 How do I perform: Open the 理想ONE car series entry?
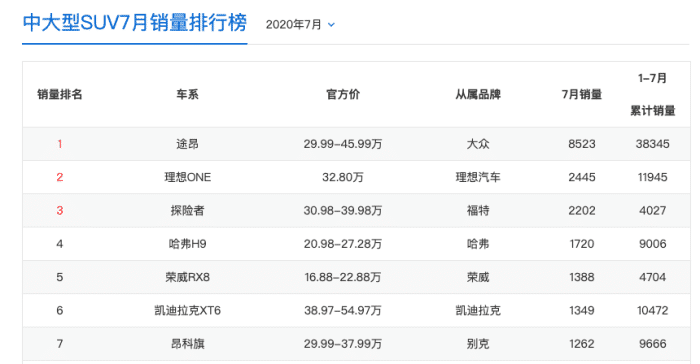(x=188, y=177)
